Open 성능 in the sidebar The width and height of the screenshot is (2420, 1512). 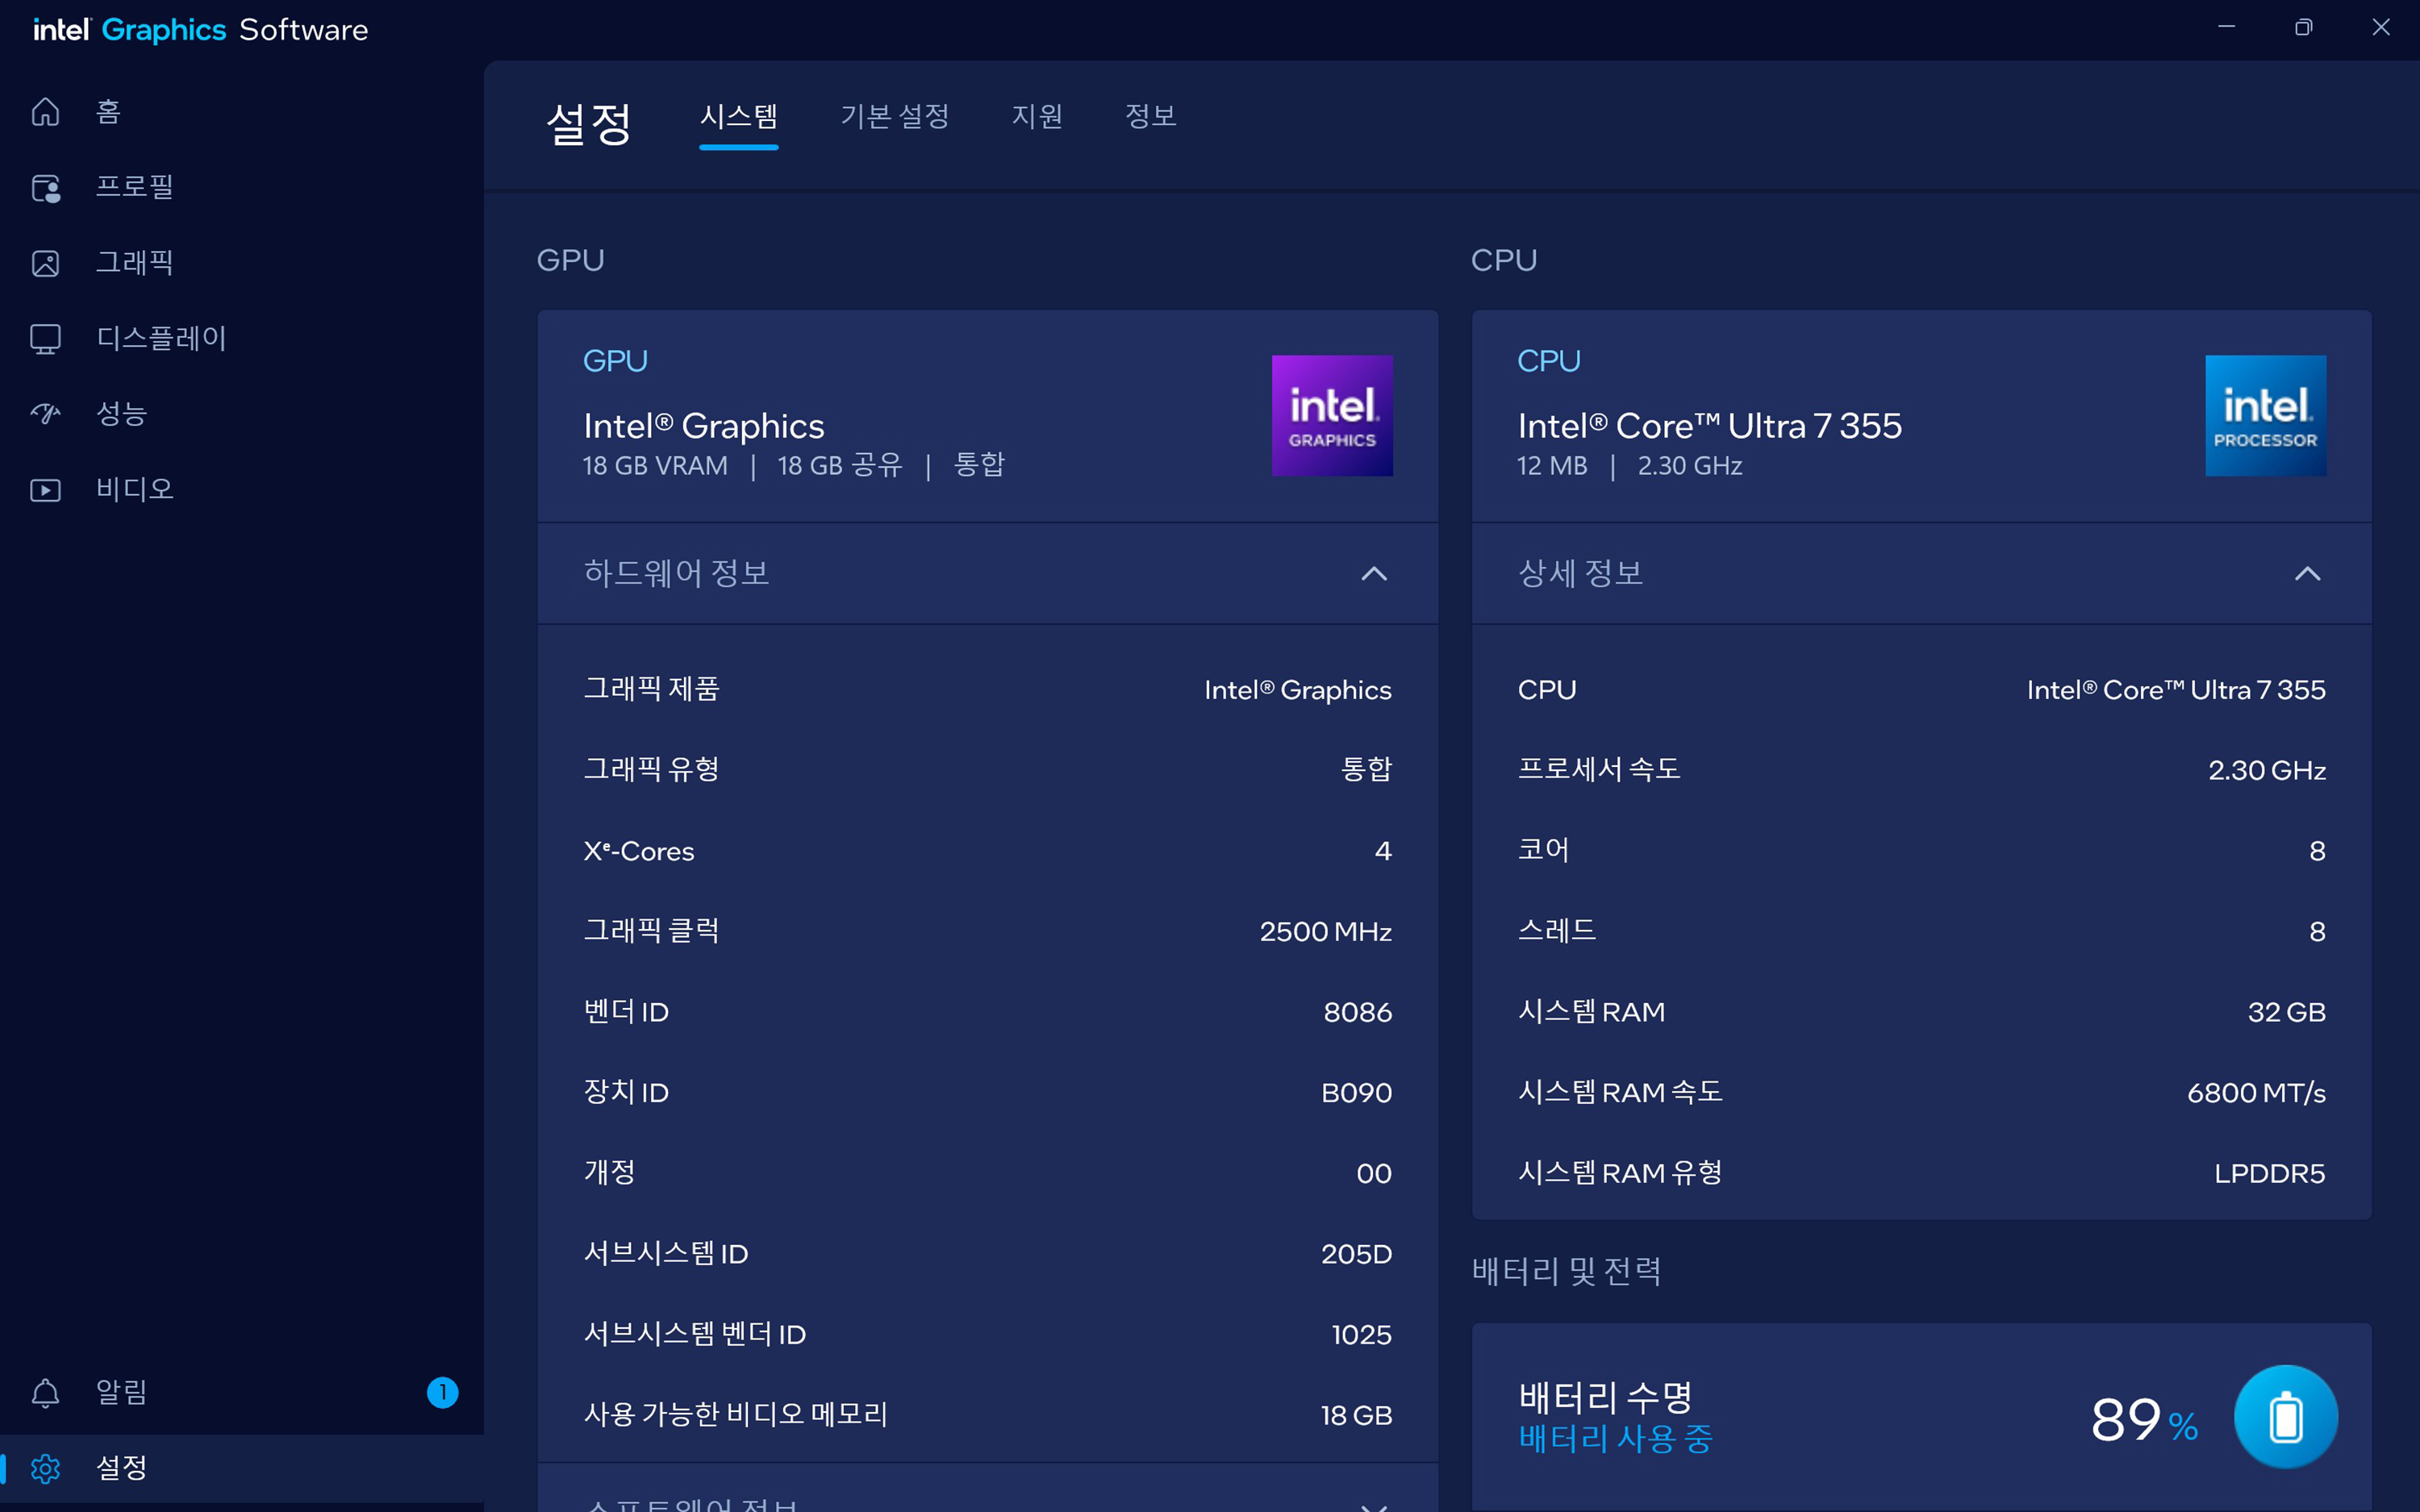pos(121,414)
